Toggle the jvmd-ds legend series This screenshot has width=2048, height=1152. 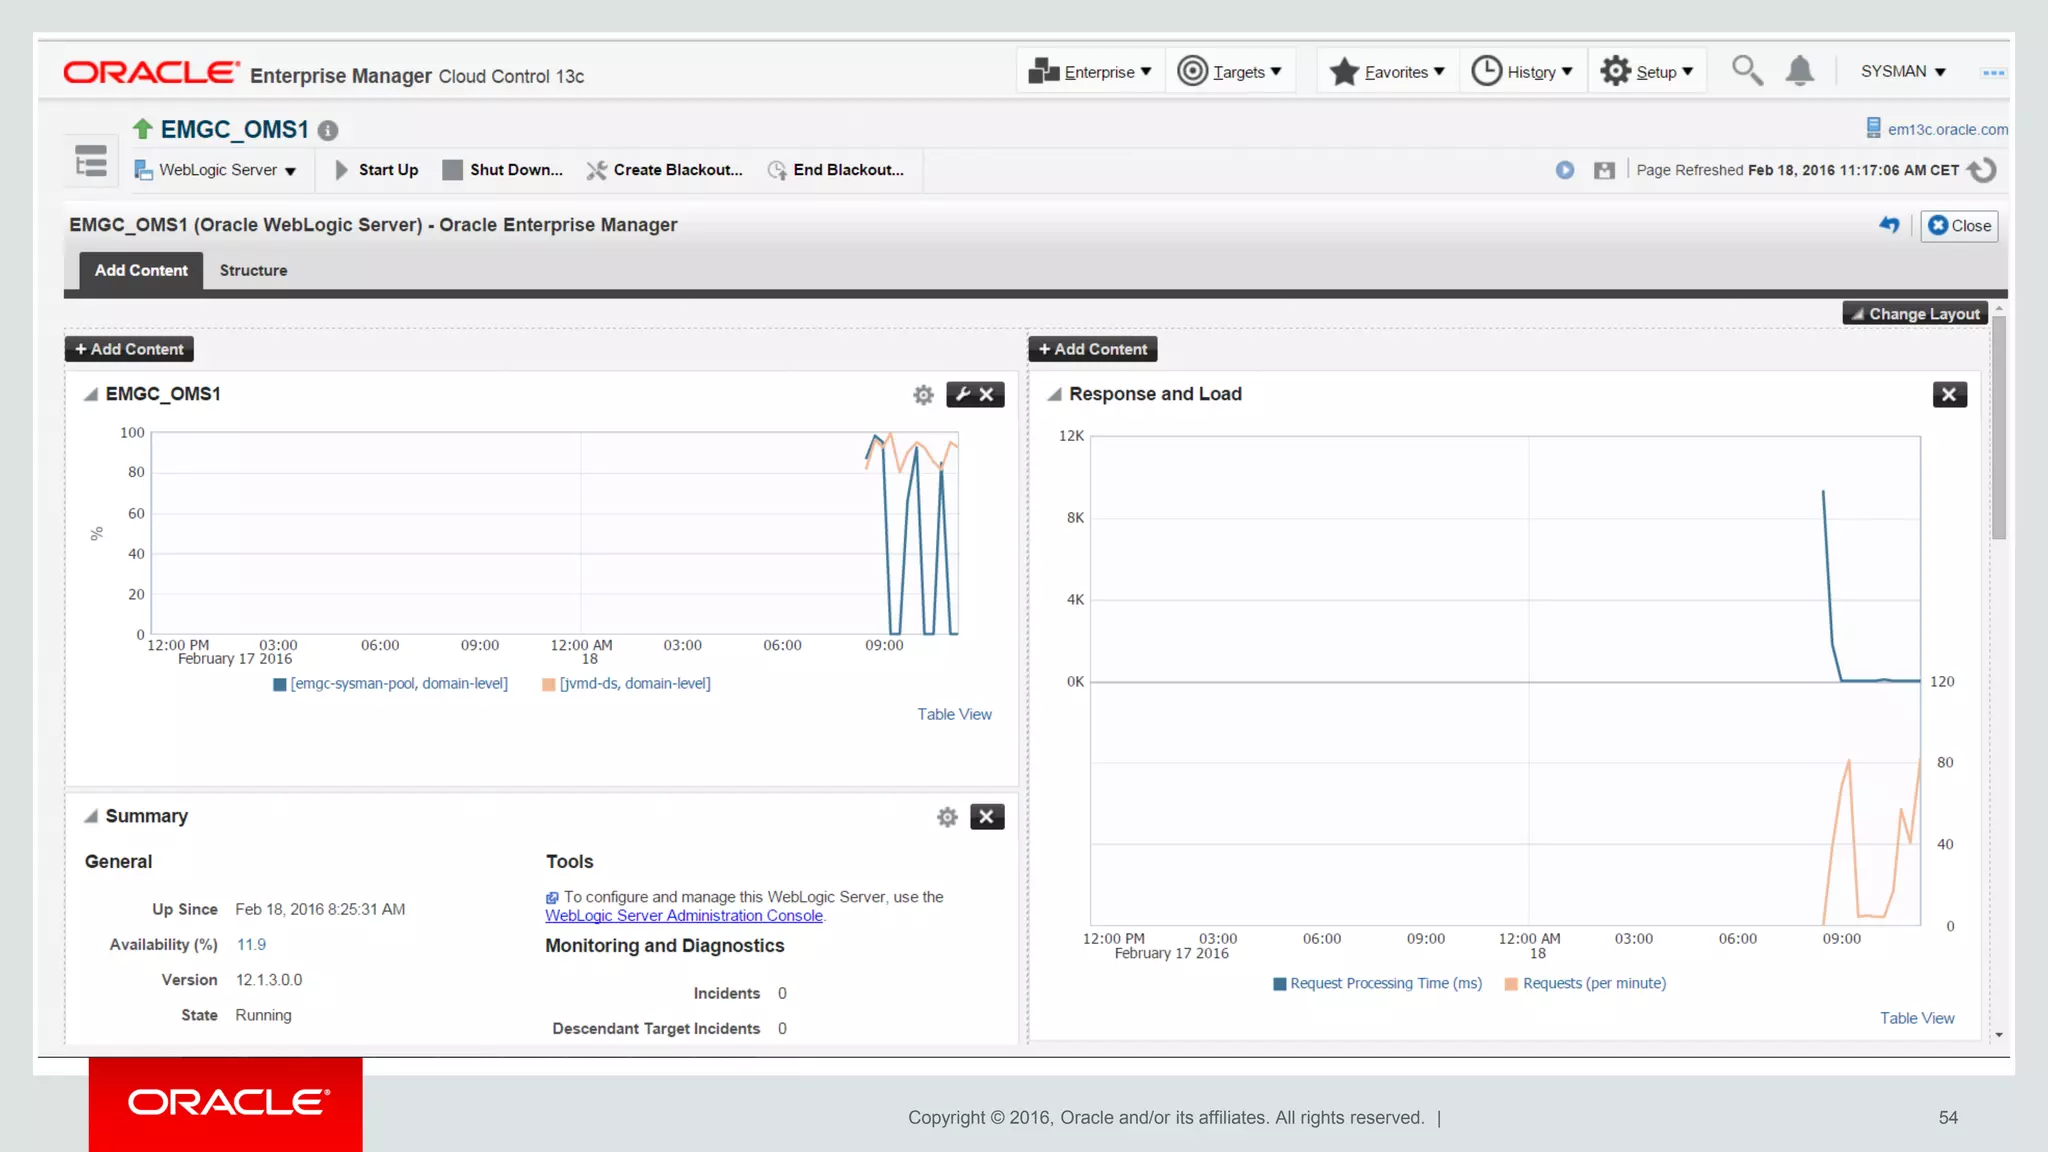634,684
